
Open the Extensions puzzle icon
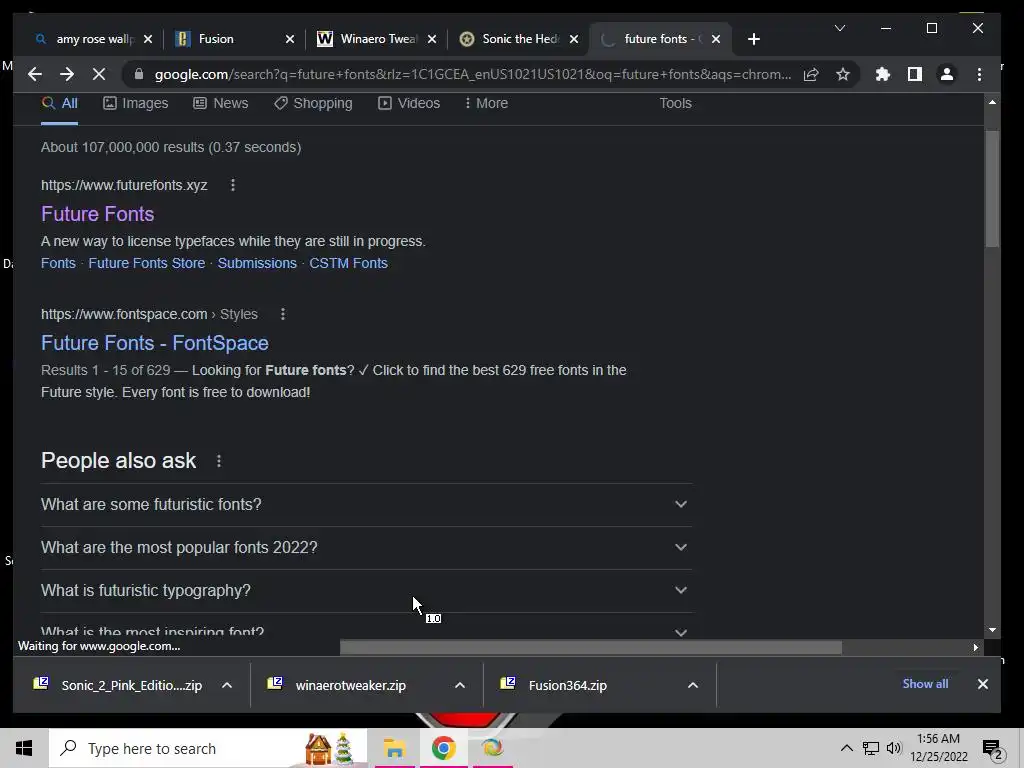(883, 74)
